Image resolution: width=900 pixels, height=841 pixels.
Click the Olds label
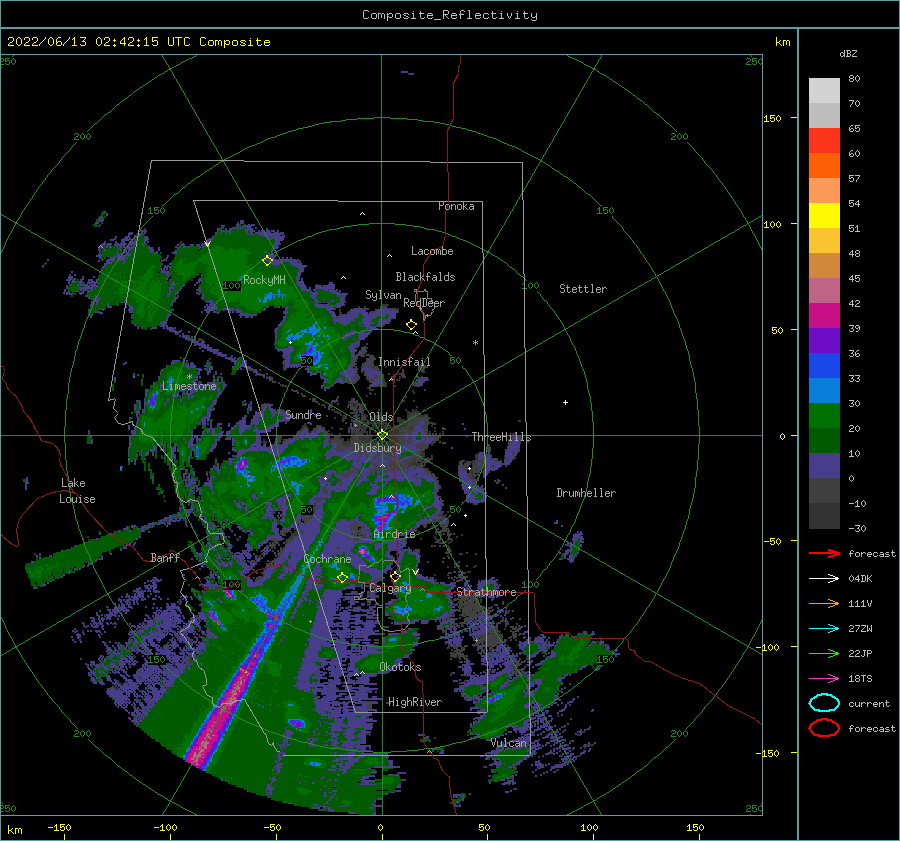pos(381,417)
